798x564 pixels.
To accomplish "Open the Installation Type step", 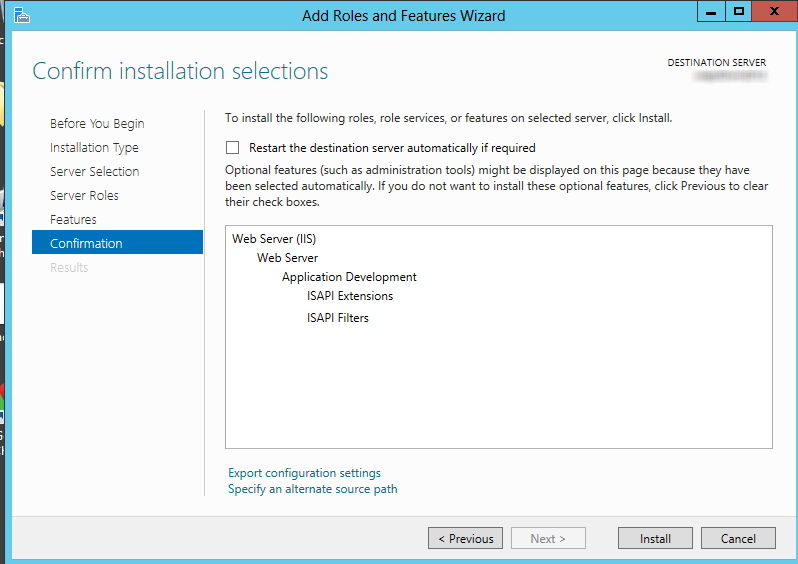I will coord(94,148).
